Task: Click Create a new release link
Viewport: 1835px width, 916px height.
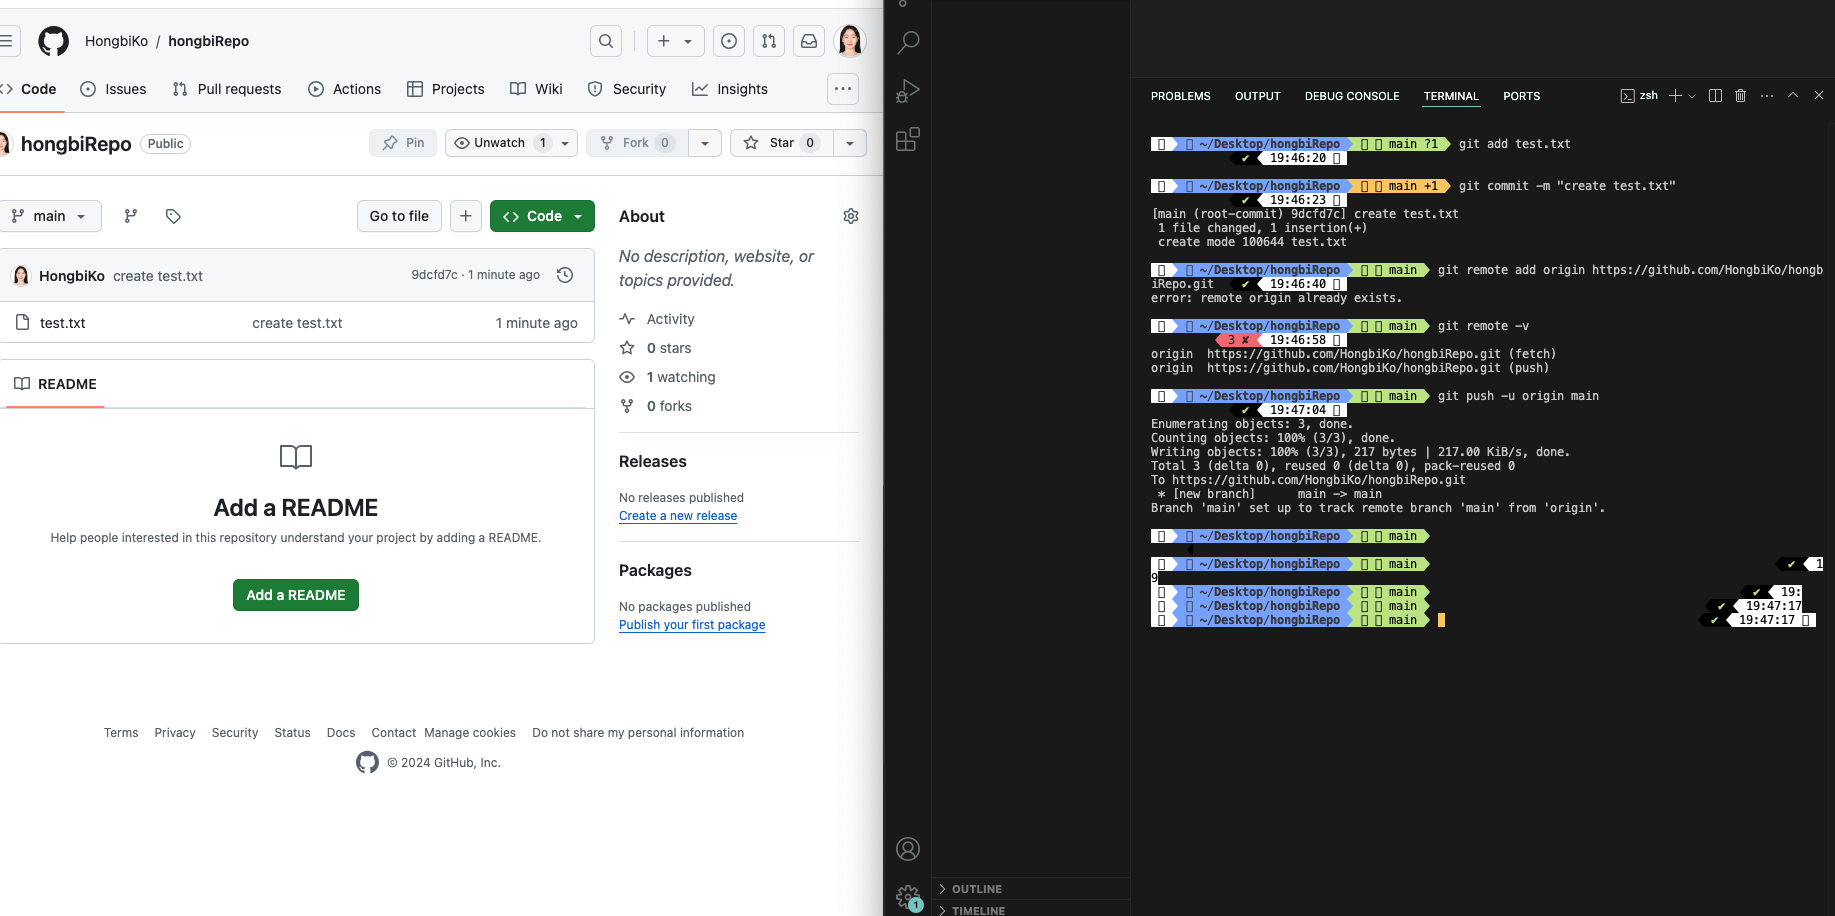Action: coord(678,516)
